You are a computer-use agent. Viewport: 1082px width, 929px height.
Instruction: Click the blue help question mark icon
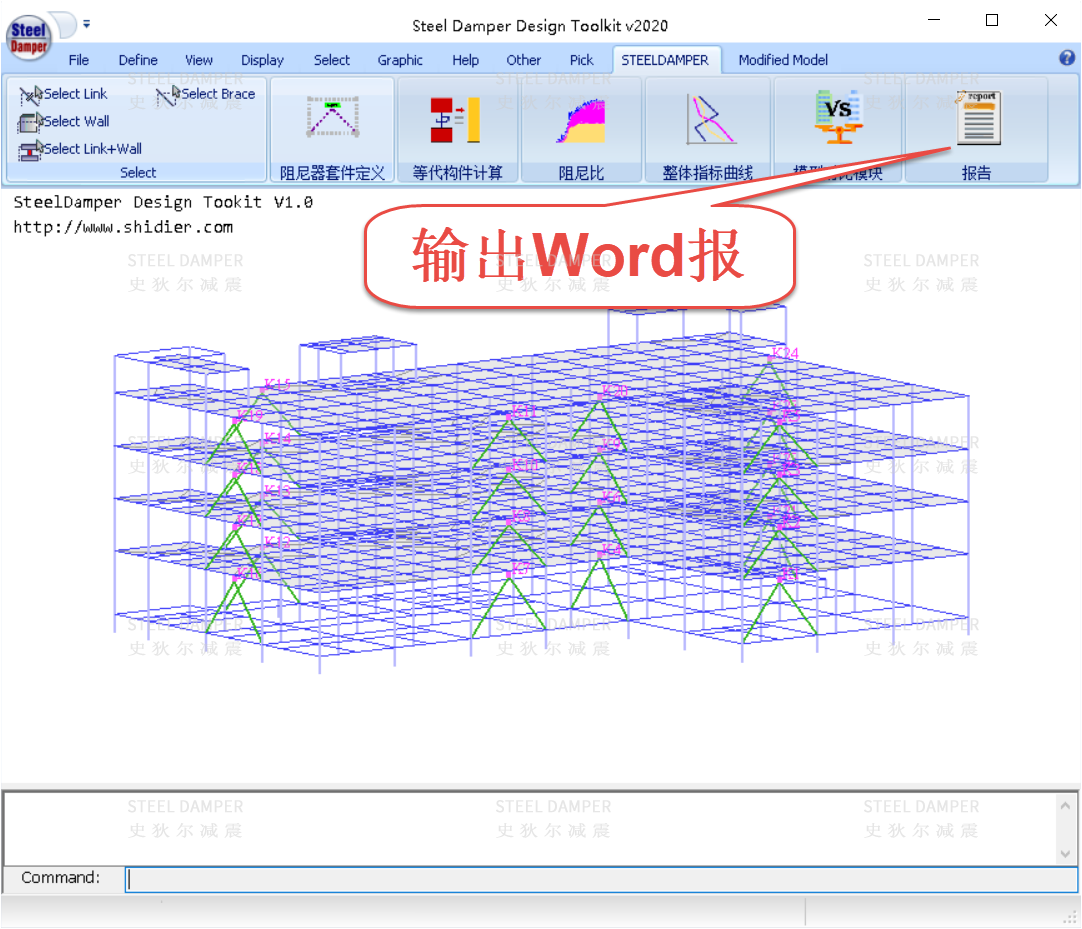click(1067, 58)
